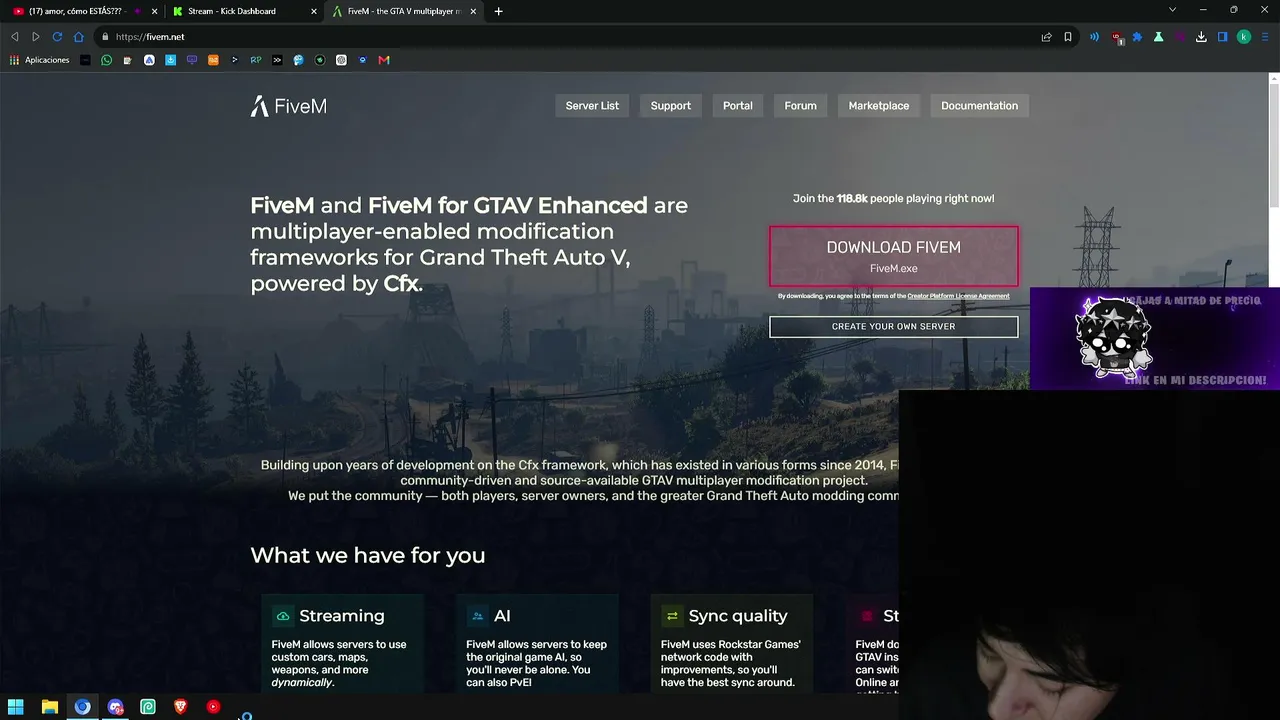Screen dimensions: 1280x720
Task: Switch to the YouTube 'amor, cómo ESTÁS???' tab
Action: 77,11
